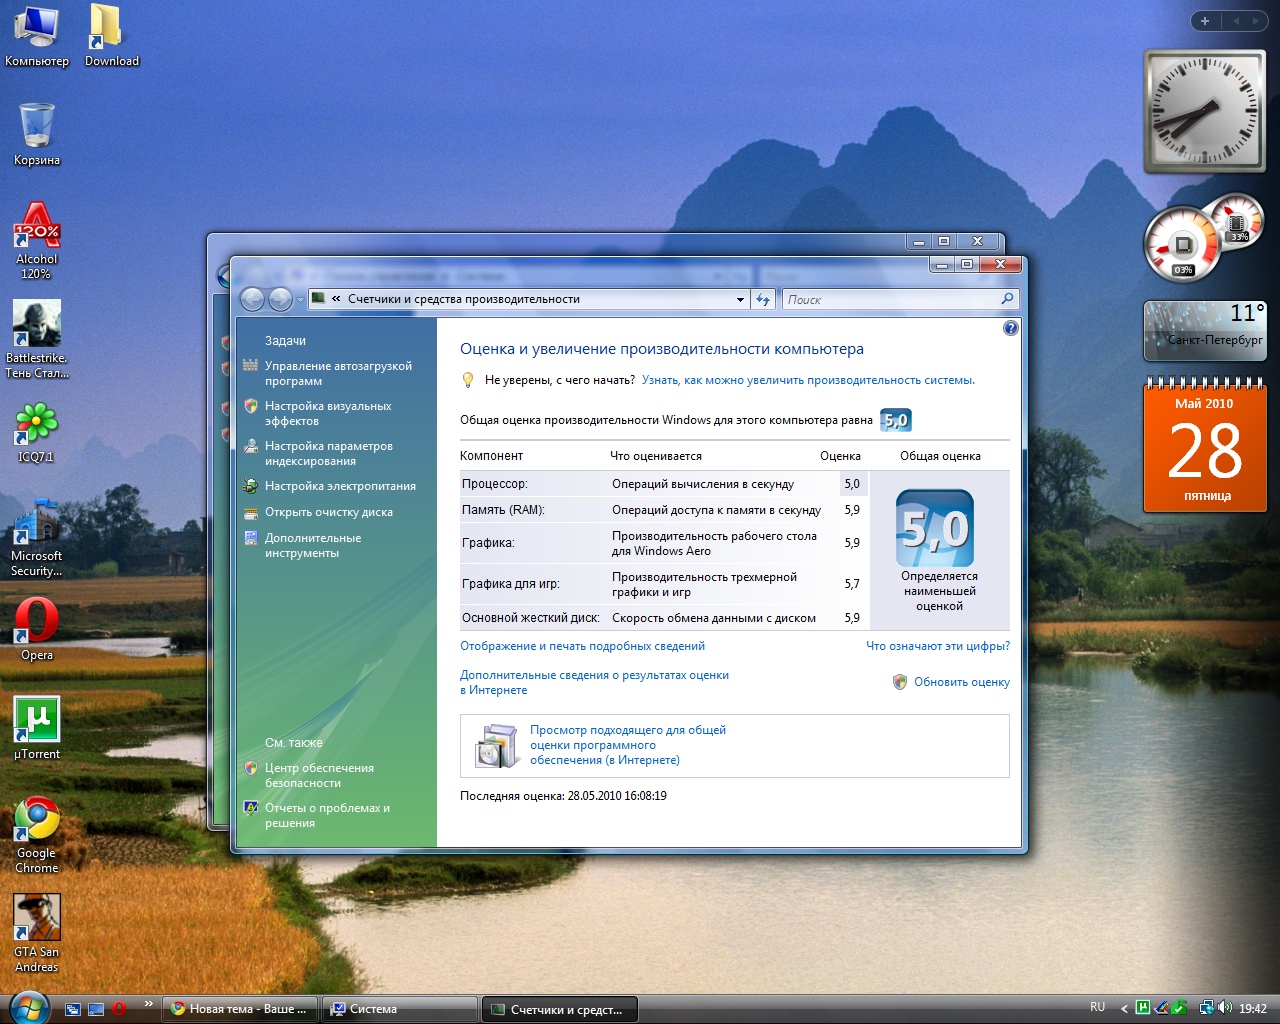1280x1024 pixels.
Task: Click the lightbulb tip icon
Action: 467,380
